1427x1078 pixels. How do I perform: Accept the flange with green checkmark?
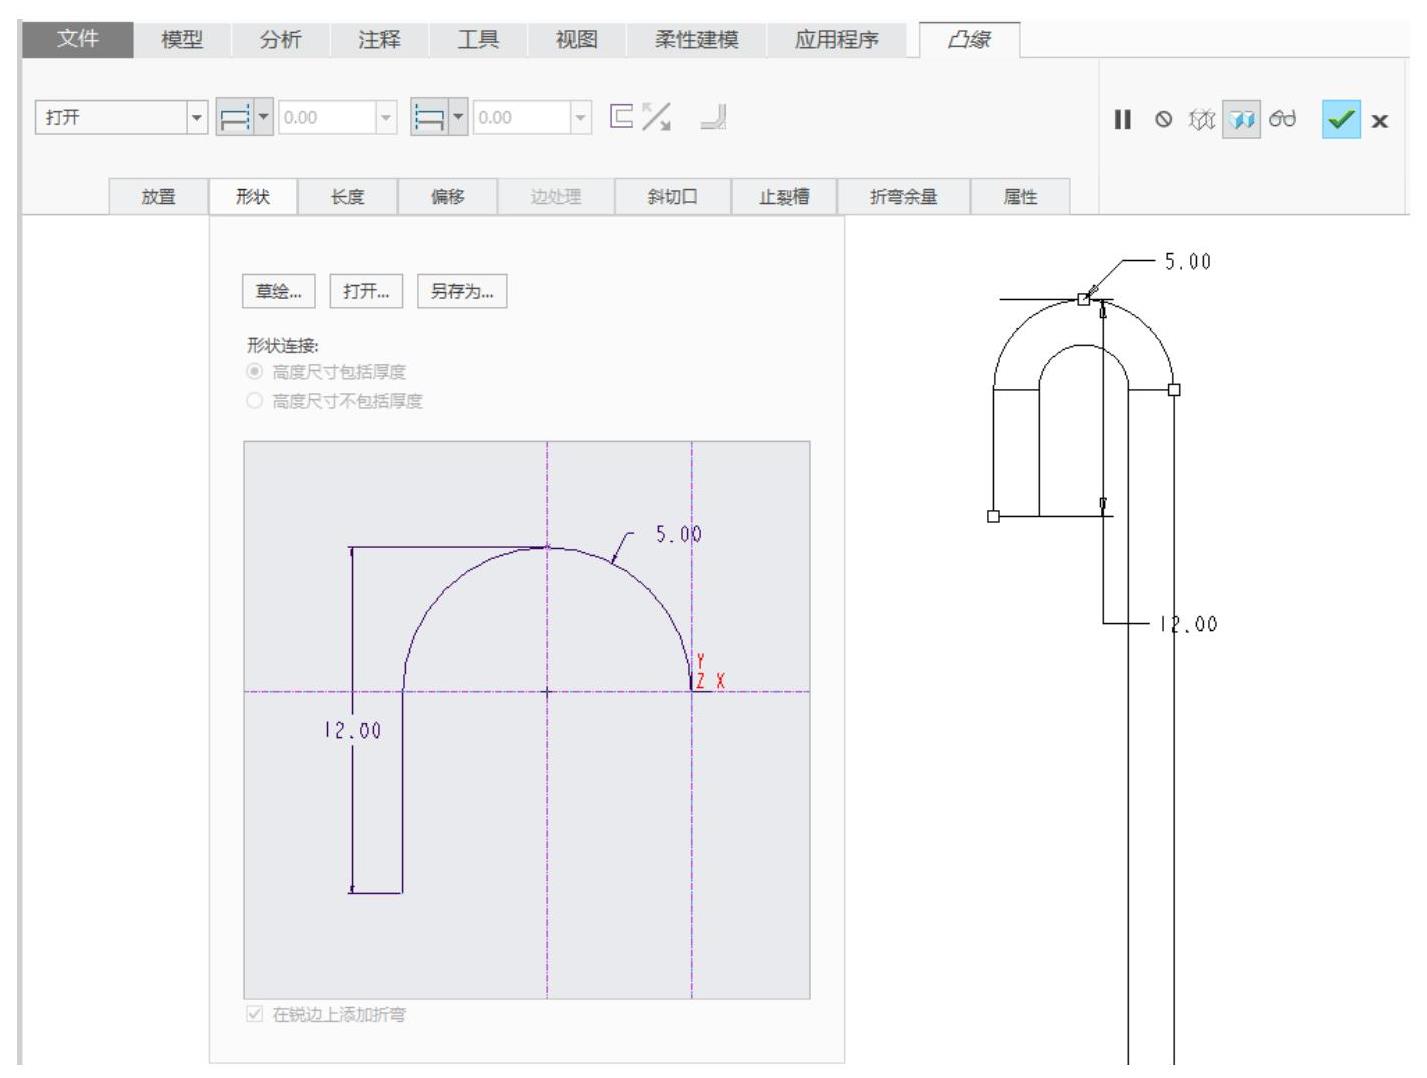click(1341, 120)
